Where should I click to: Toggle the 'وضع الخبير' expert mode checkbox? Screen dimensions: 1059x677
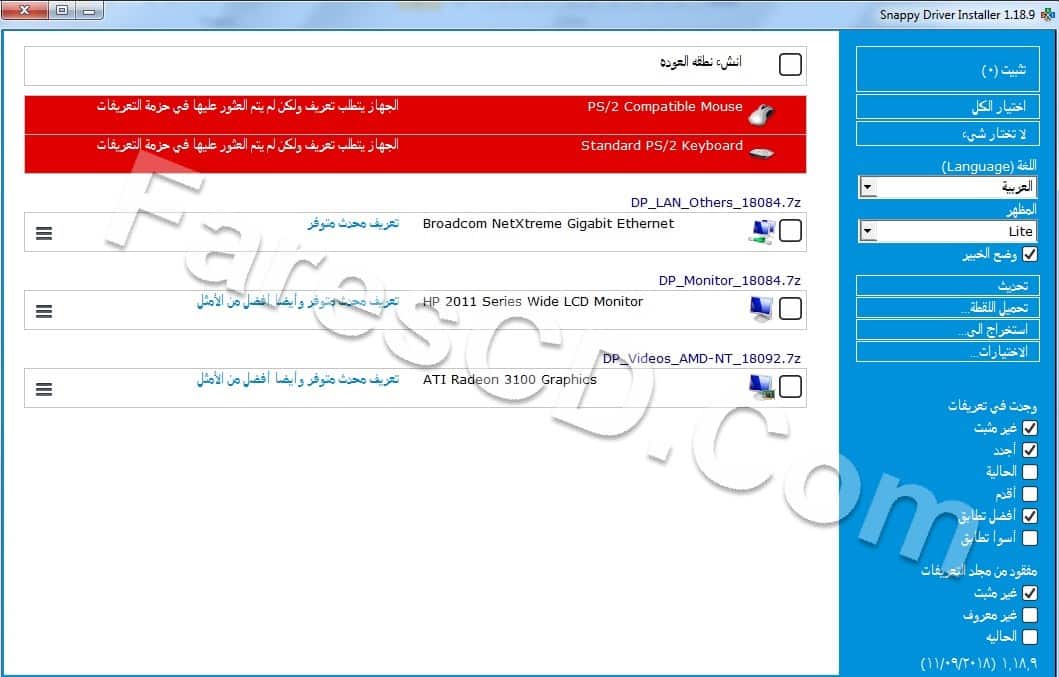point(1029,254)
